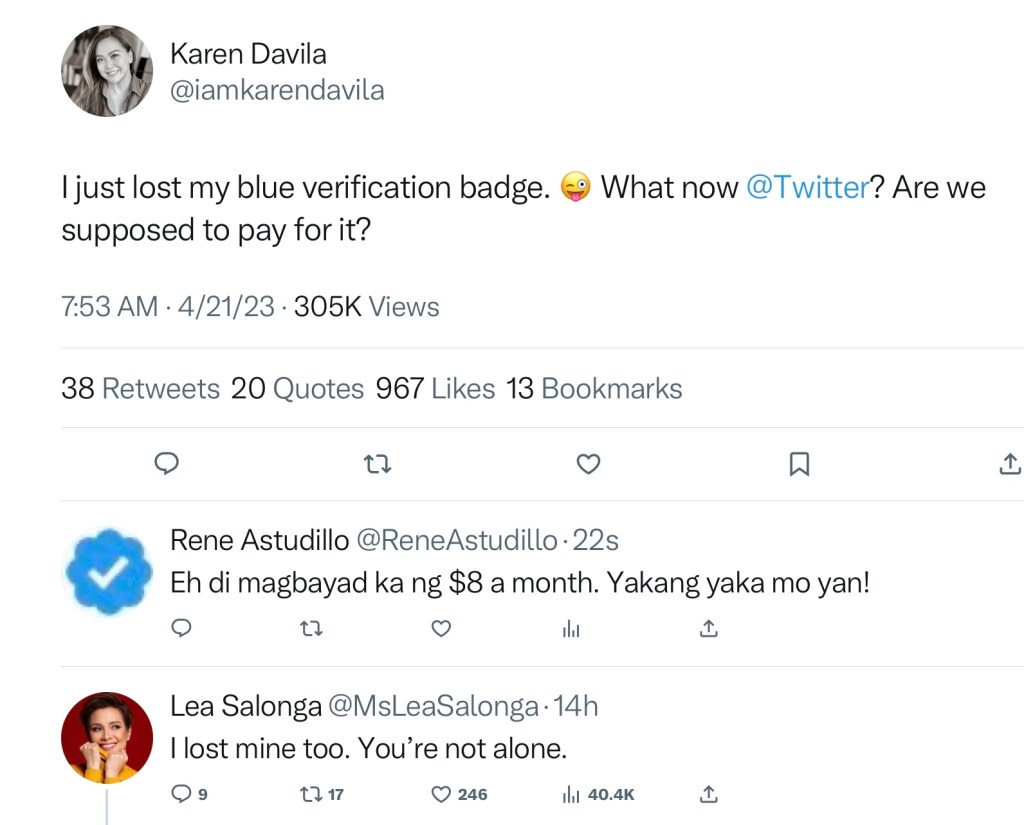Open Karen Davila's profile picture

tap(107, 71)
